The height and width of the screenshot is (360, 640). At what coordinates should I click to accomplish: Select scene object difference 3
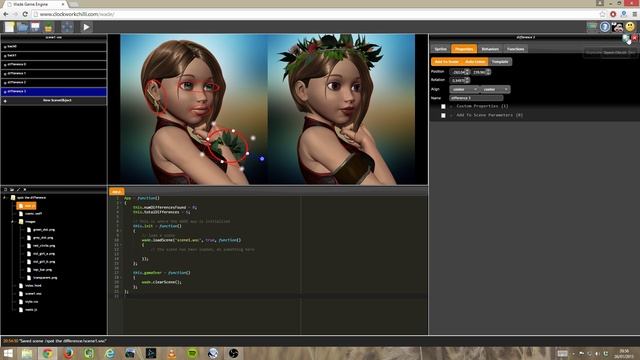(53, 91)
